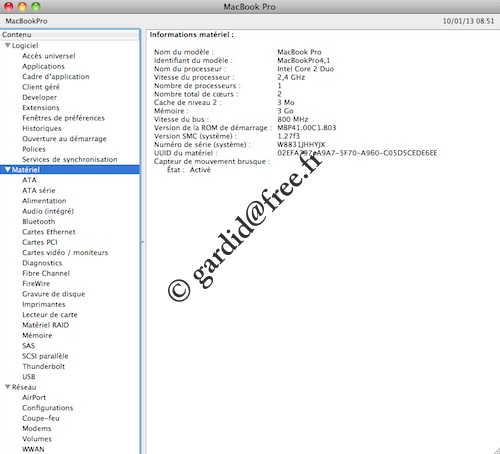This screenshot has height=454, width=500.
Task: Open Coupe-feu under Réseau
Action: pos(41,418)
